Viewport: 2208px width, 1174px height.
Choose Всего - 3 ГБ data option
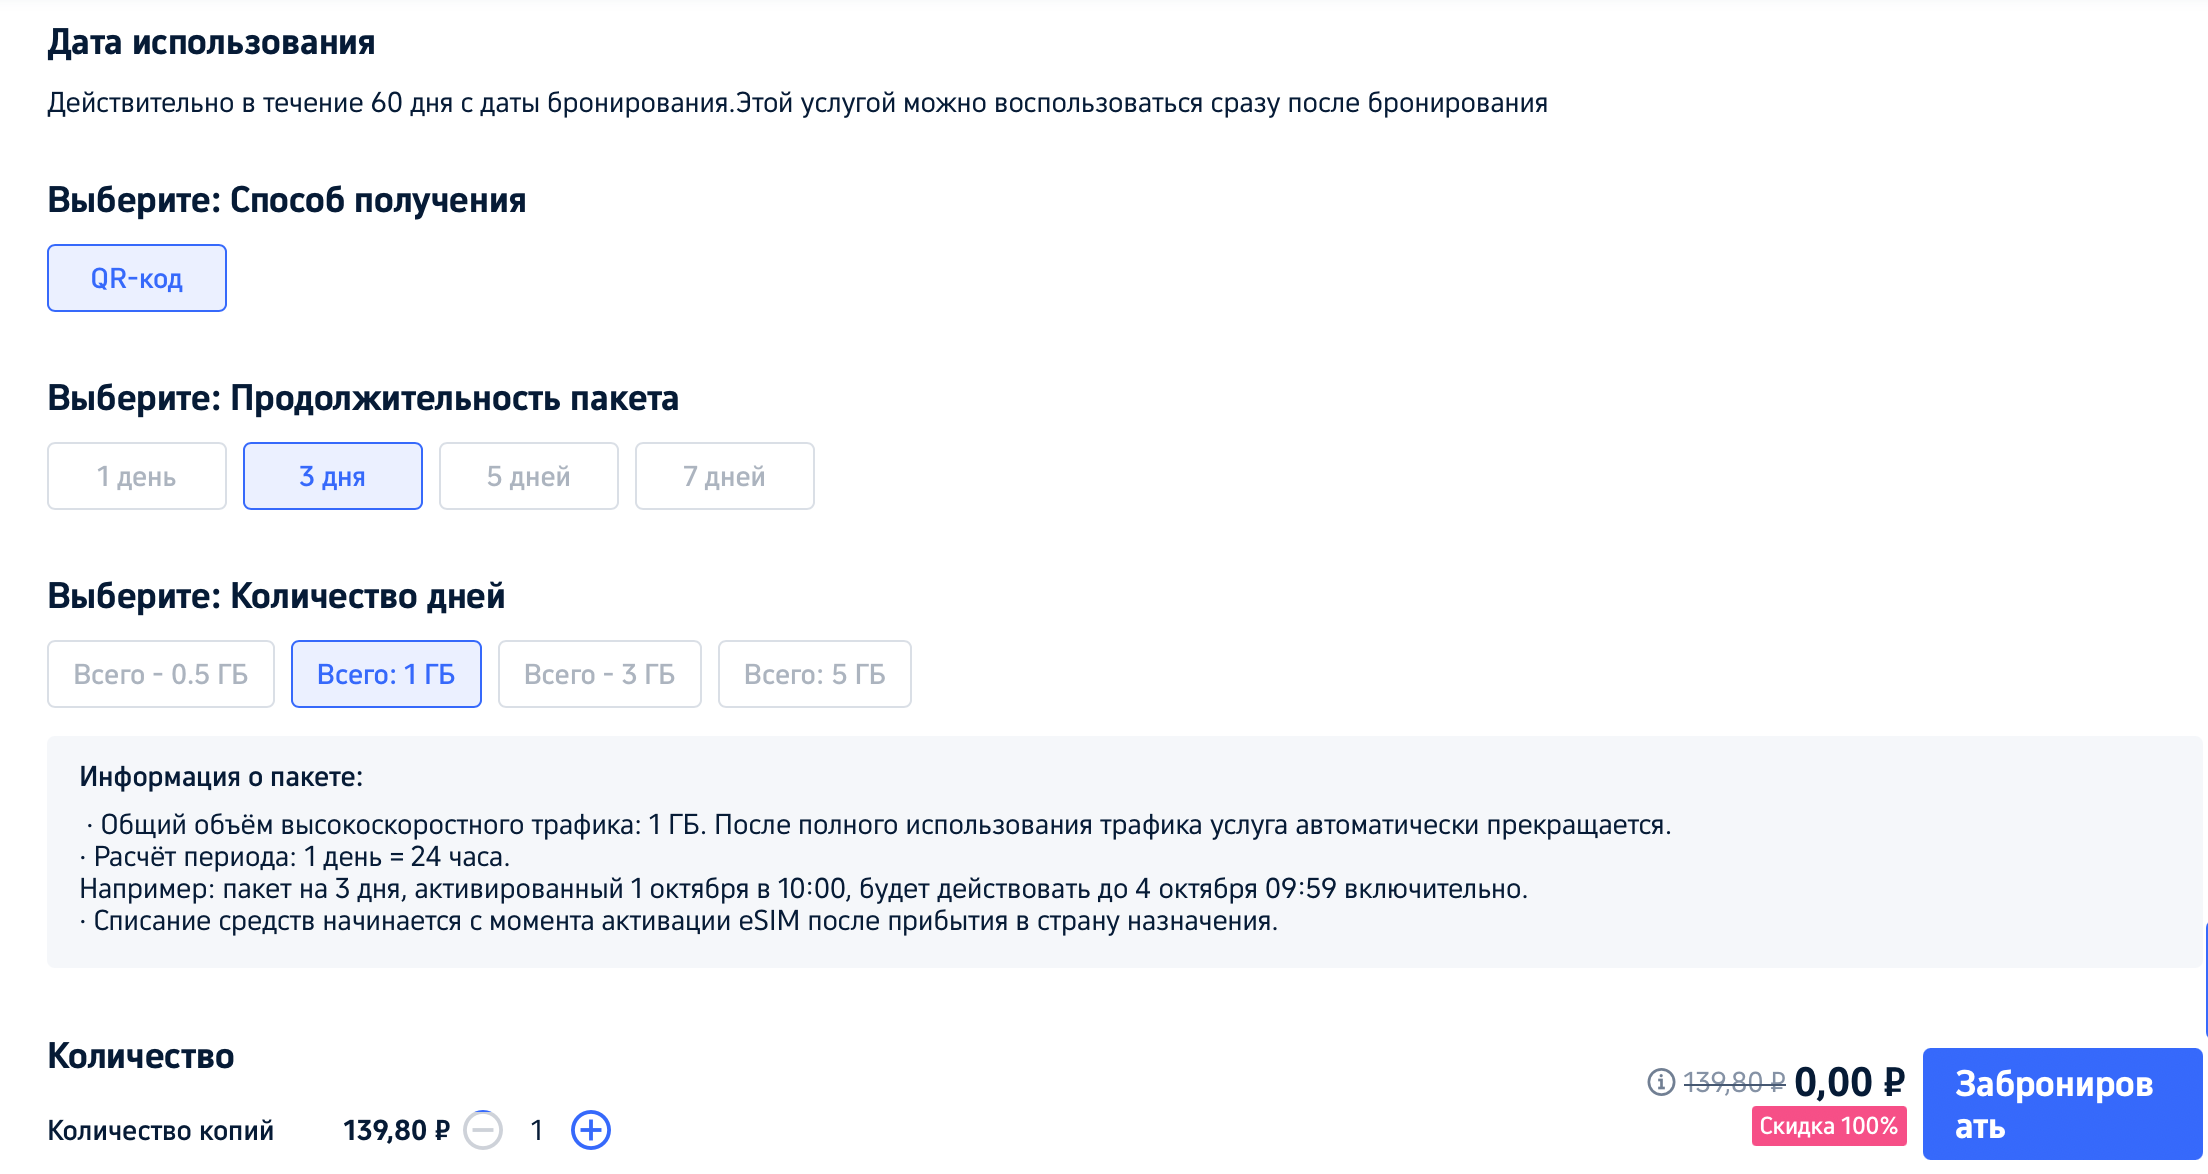[600, 674]
